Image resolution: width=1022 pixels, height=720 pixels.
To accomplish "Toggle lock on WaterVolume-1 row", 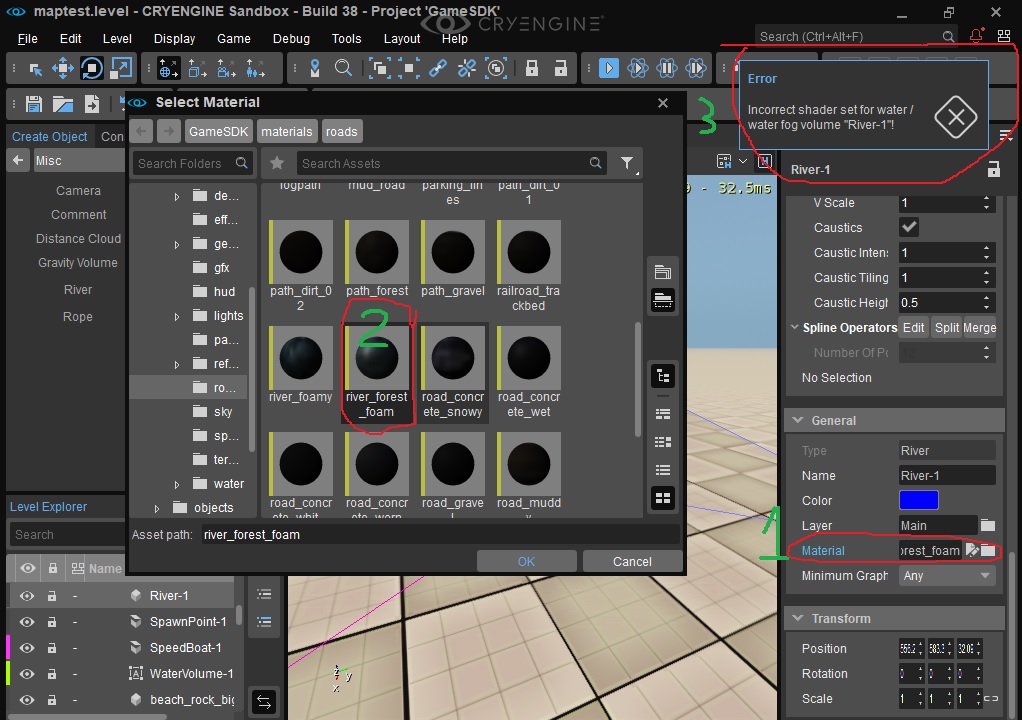I will (x=51, y=674).
